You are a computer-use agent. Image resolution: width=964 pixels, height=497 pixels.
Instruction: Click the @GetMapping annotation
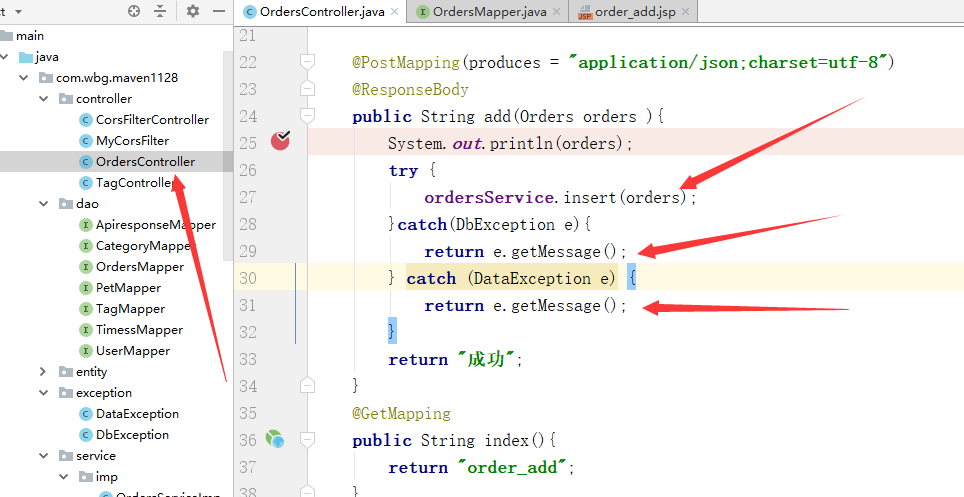pos(401,413)
